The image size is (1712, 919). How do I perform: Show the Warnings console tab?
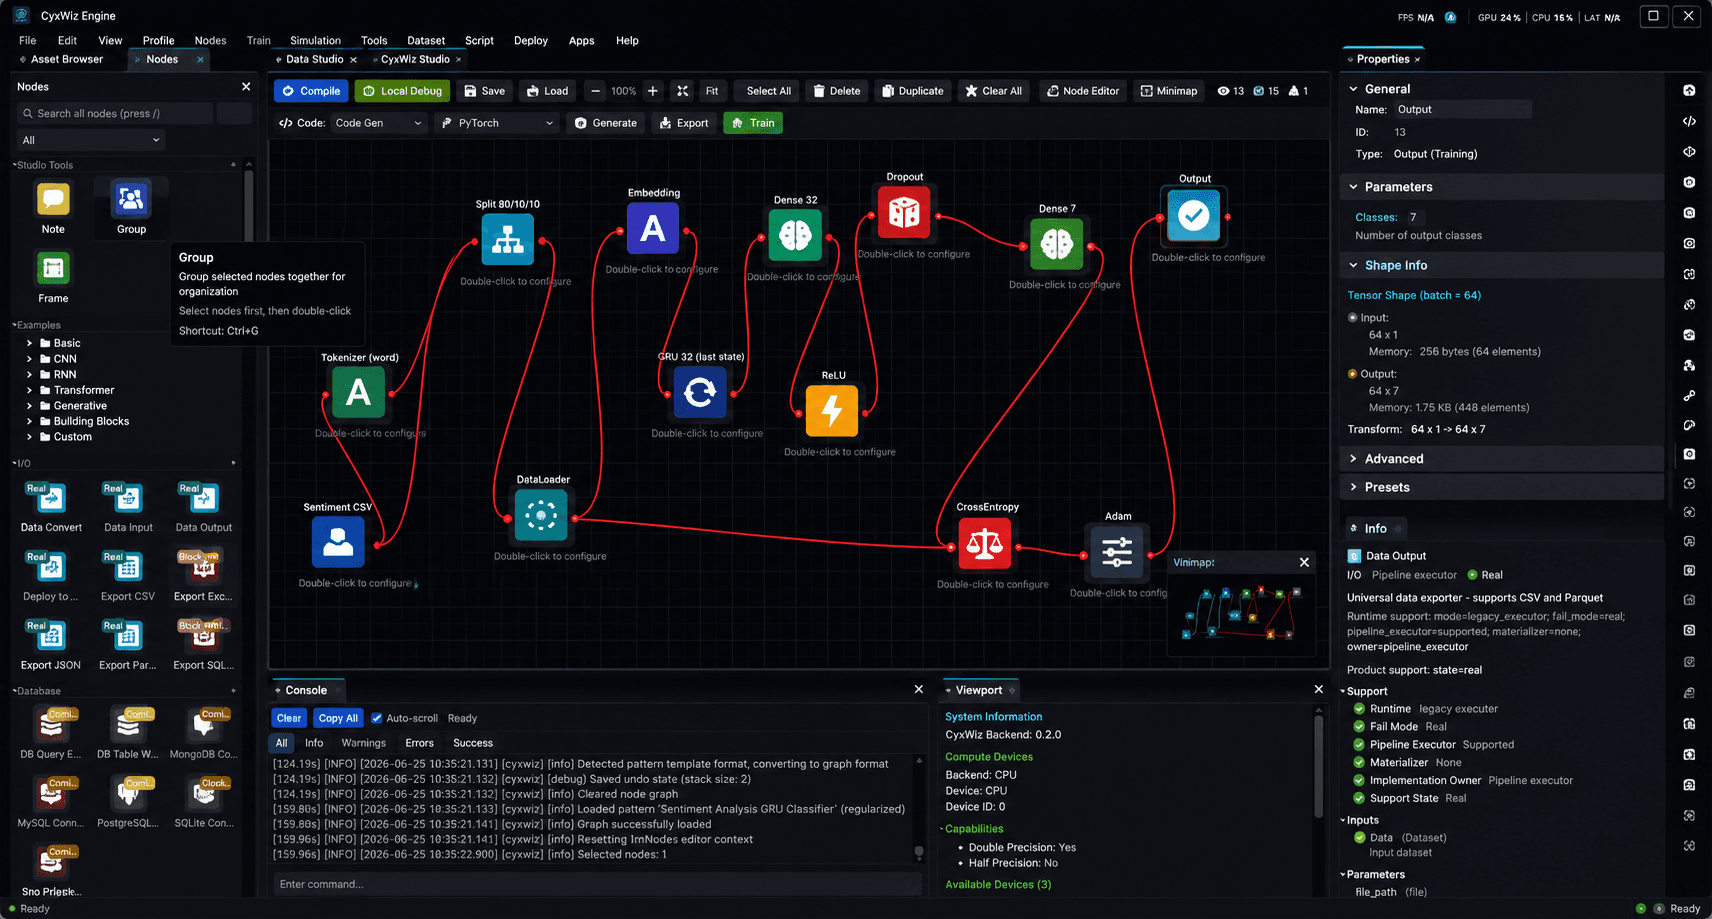tap(363, 743)
